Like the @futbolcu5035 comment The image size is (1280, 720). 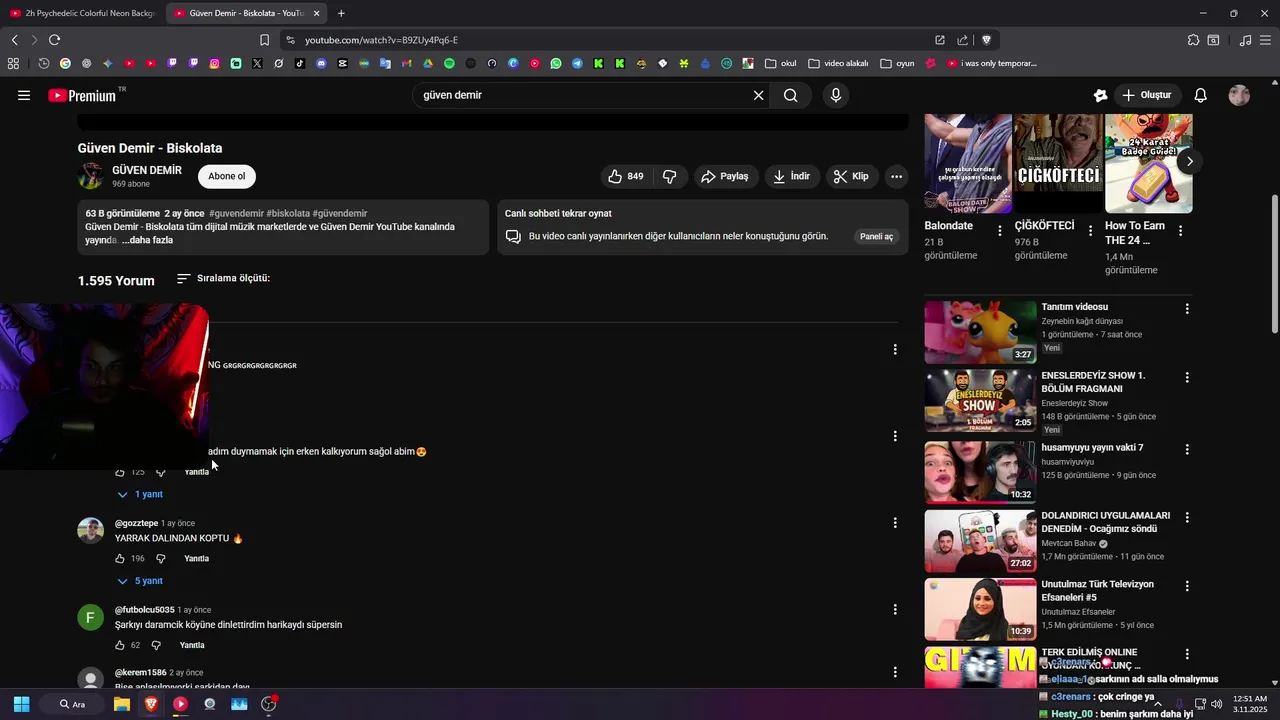click(120, 645)
